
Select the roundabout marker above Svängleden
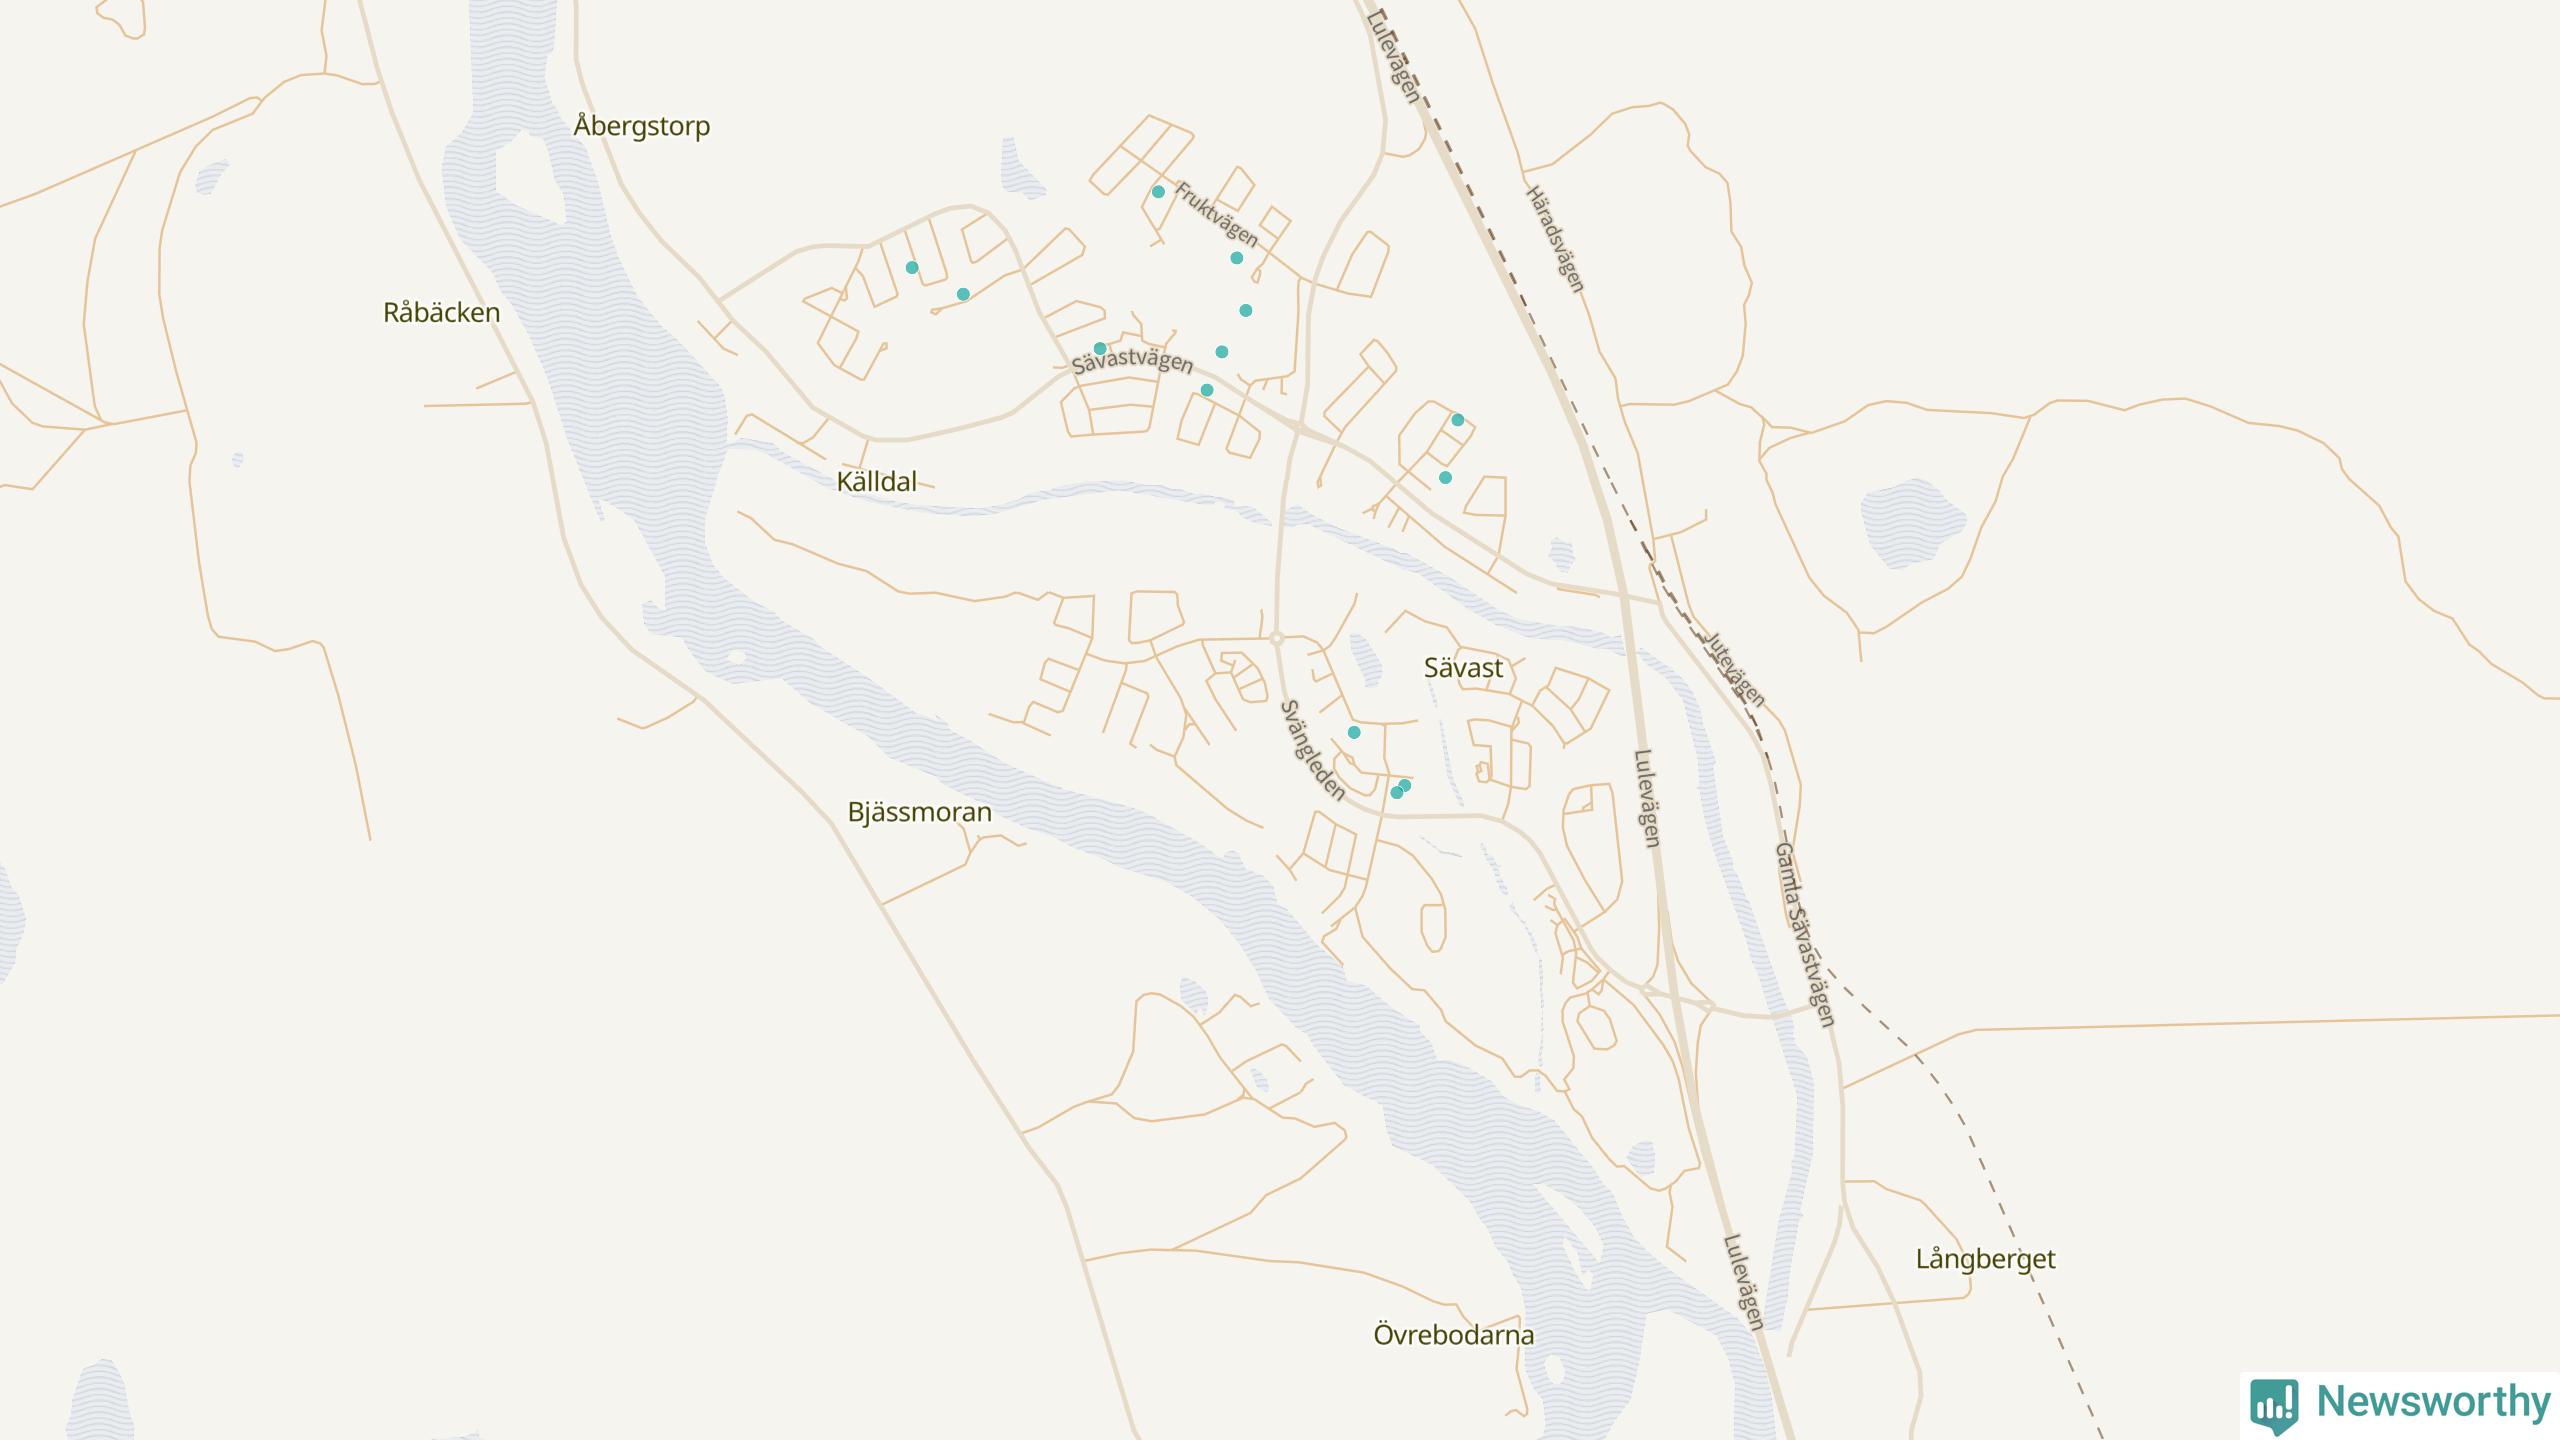click(1277, 638)
